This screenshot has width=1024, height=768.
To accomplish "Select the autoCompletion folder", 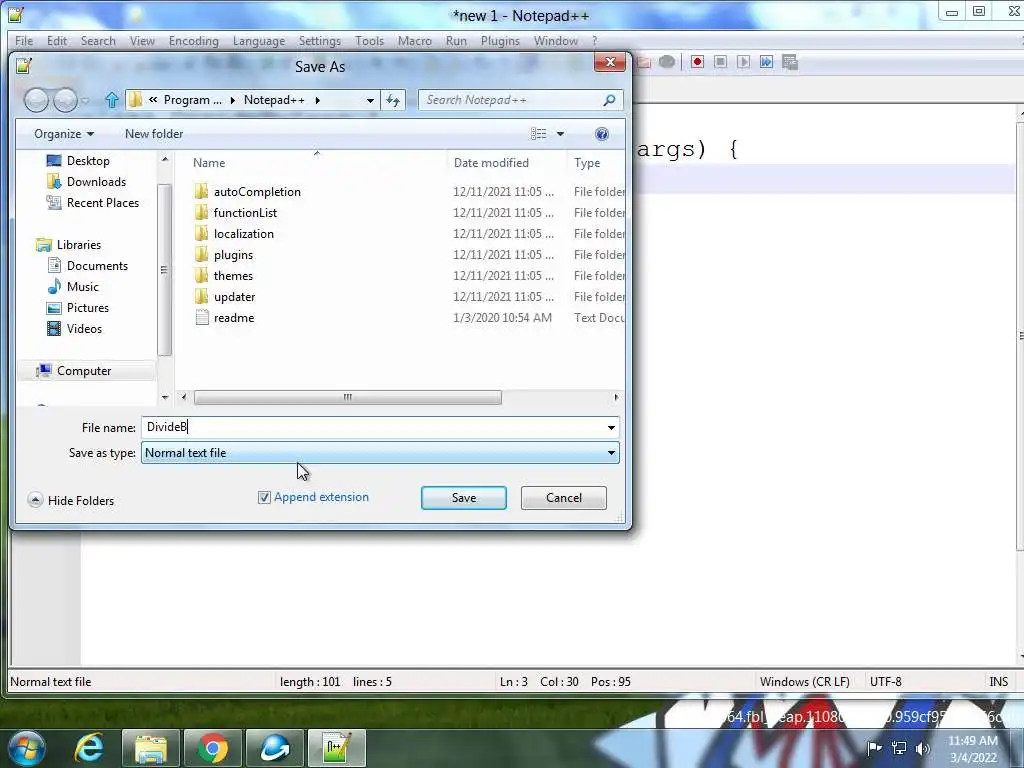I will [x=257, y=192].
